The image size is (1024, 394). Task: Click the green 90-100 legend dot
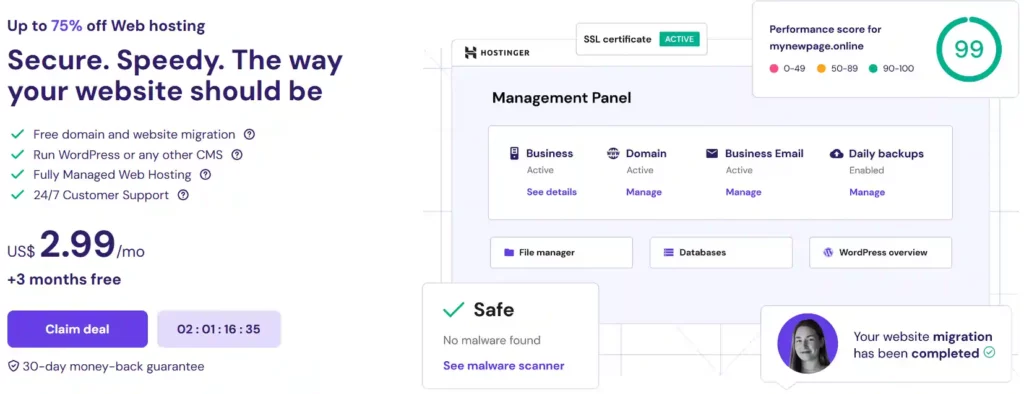click(x=873, y=69)
